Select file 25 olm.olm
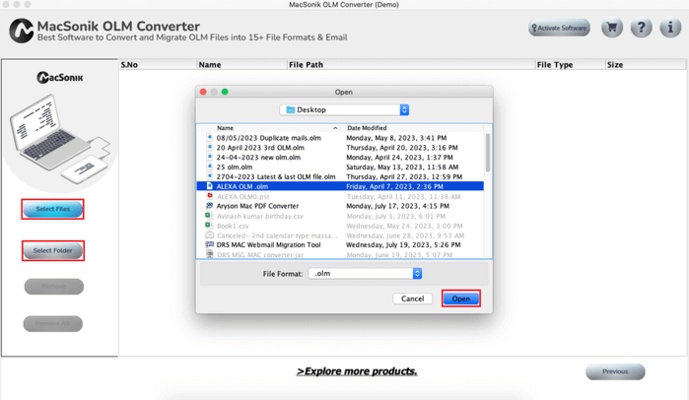The image size is (689, 400). point(234,167)
